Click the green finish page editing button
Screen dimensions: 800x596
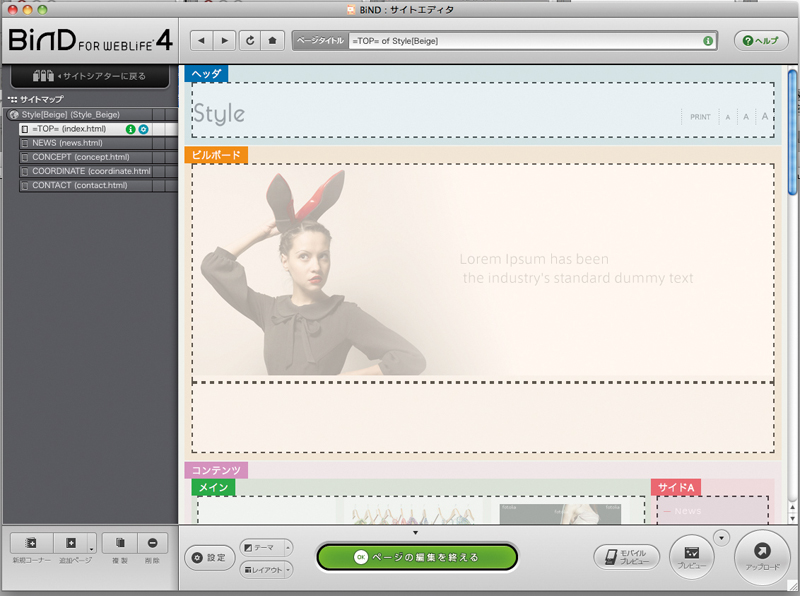point(417,557)
